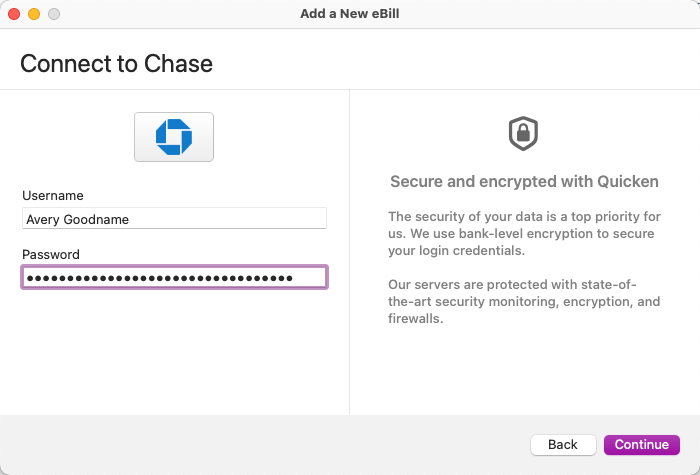The height and width of the screenshot is (475, 700).
Task: Click the "Connect to Chase" heading
Action: [117, 64]
